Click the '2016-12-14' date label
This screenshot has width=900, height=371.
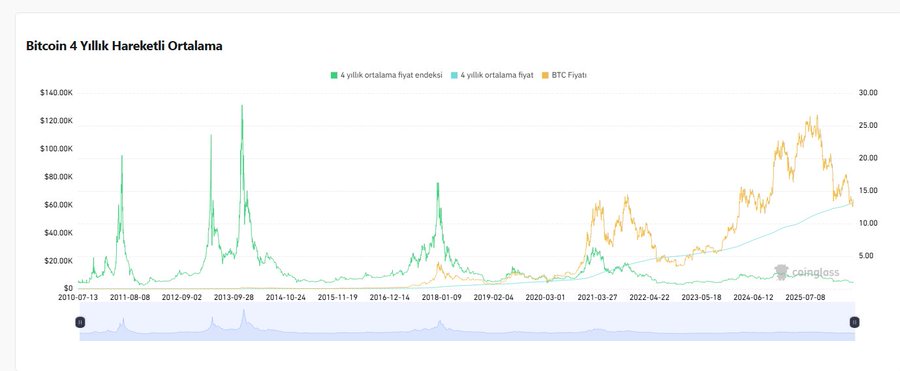390,297
